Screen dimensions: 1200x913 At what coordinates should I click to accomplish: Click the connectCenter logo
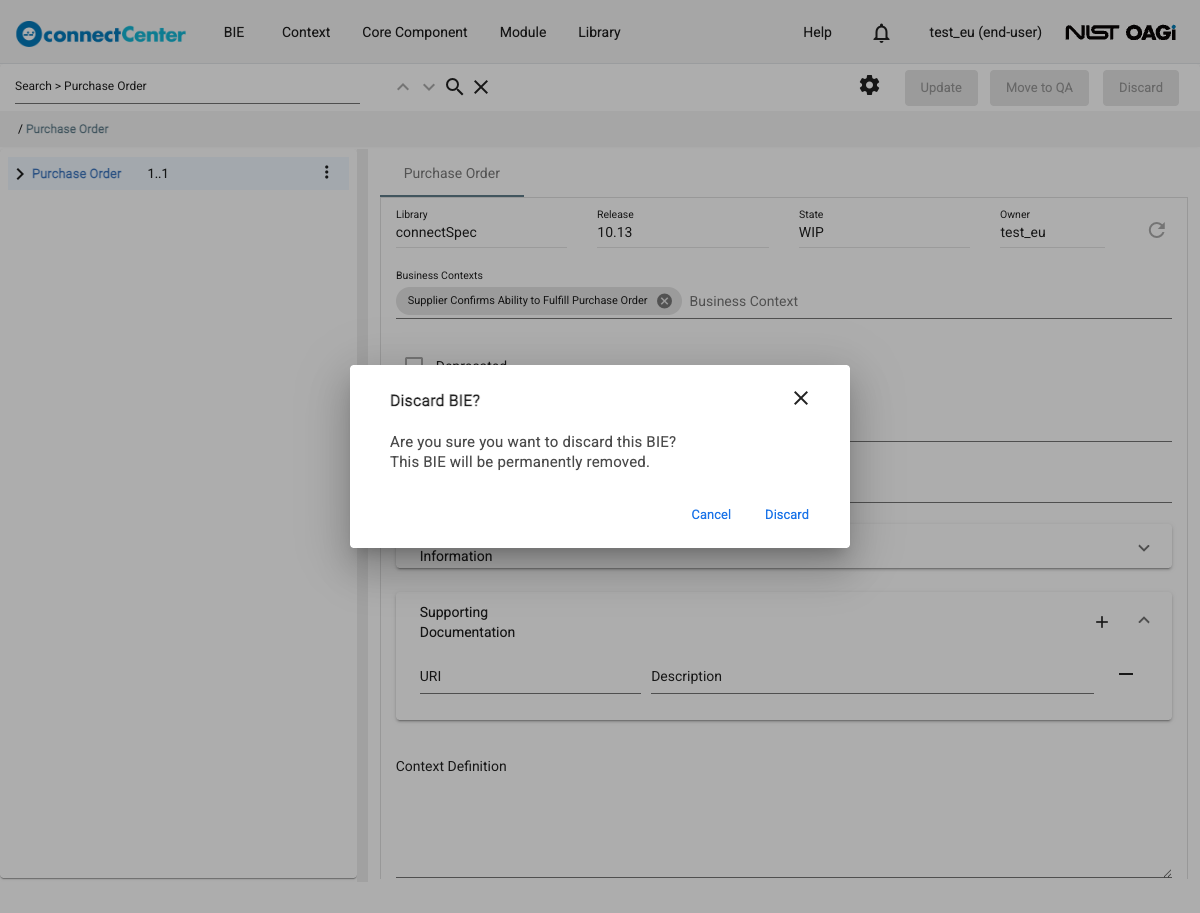[x=101, y=34]
